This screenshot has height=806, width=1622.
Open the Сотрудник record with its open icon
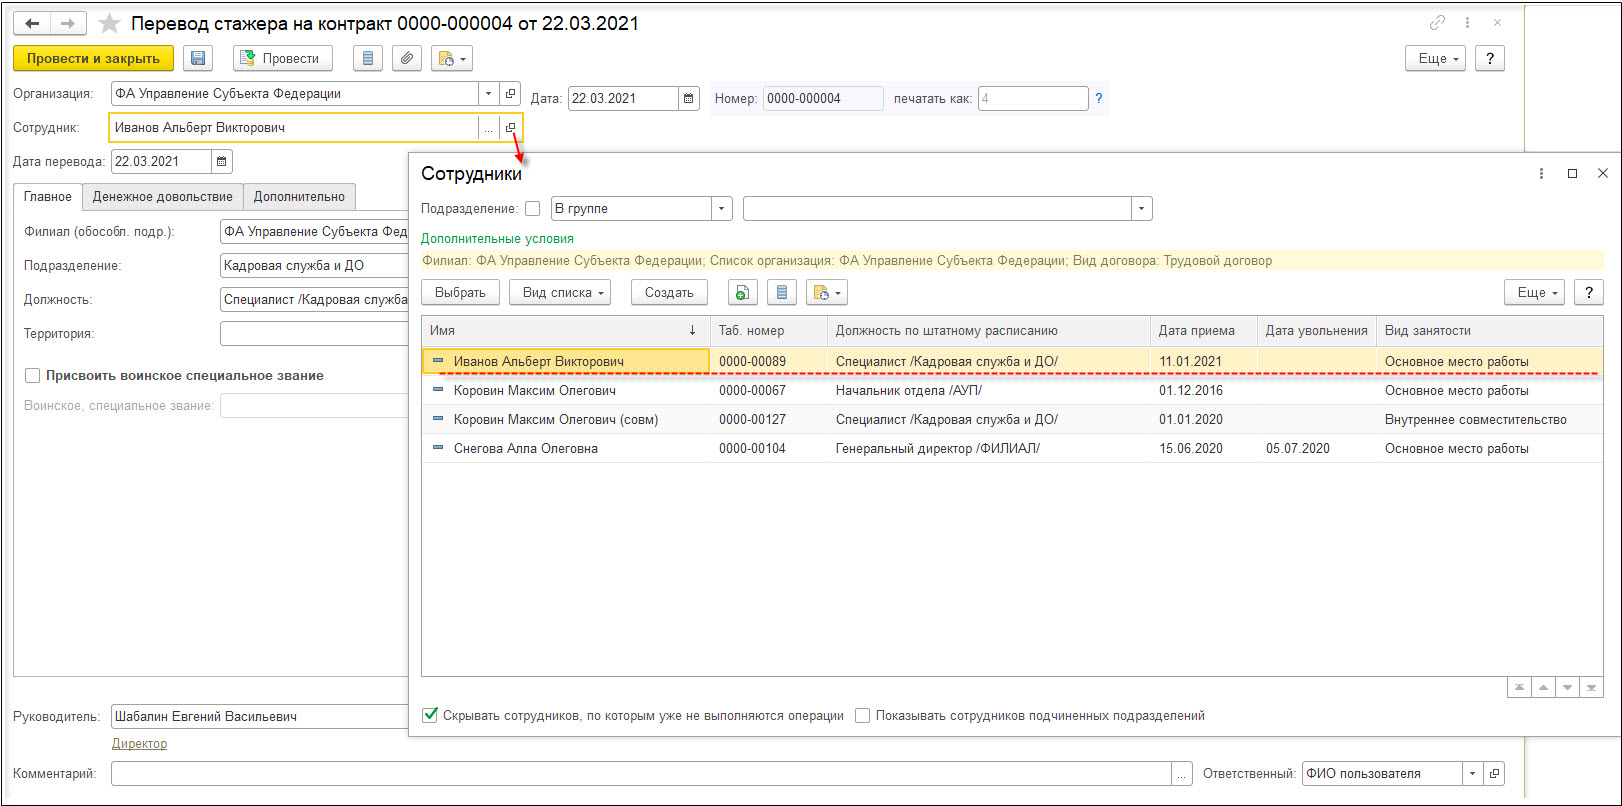pyautogui.click(x=510, y=127)
